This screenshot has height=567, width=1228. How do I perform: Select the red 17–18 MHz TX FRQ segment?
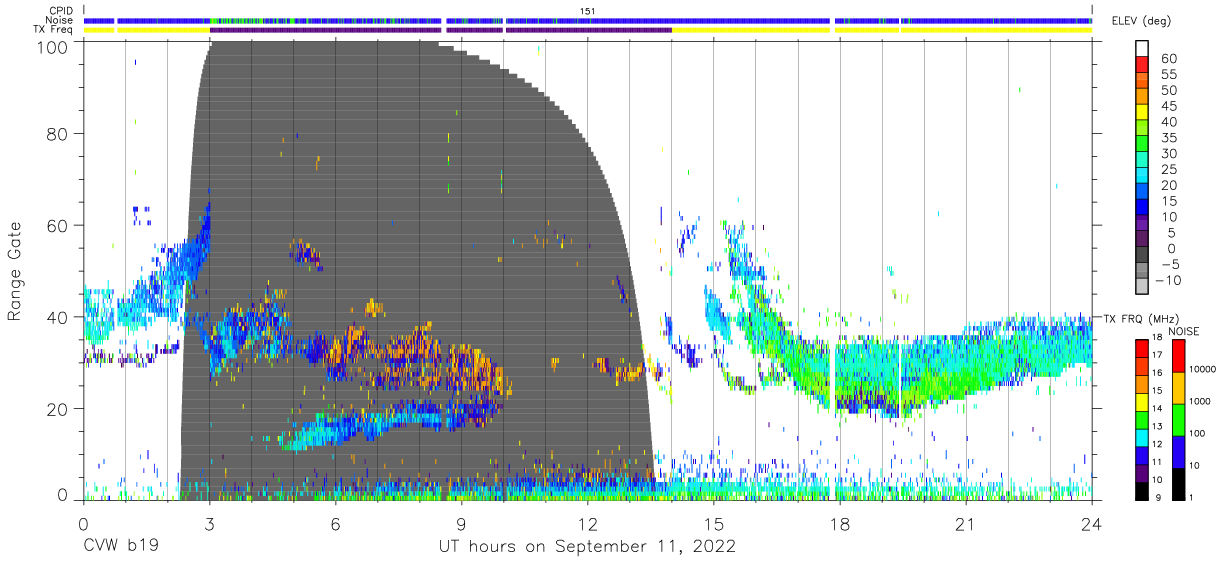(x=1142, y=347)
